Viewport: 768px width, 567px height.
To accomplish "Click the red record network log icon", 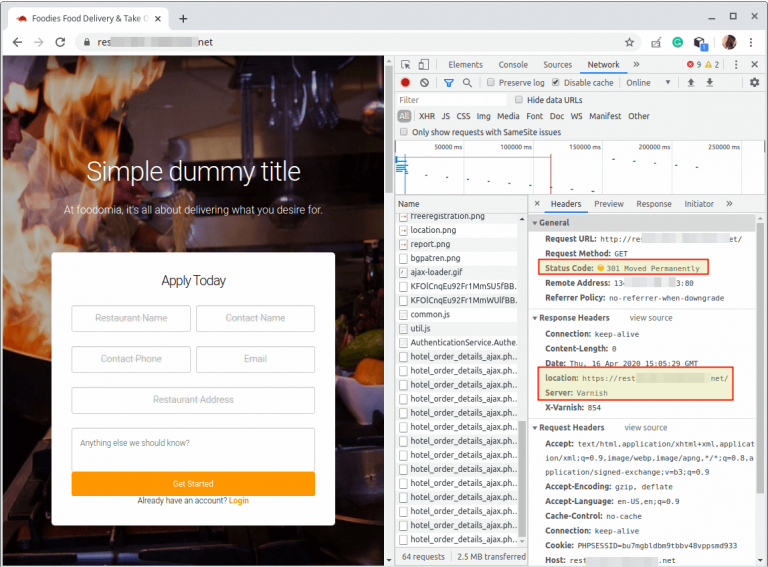I will 406,83.
